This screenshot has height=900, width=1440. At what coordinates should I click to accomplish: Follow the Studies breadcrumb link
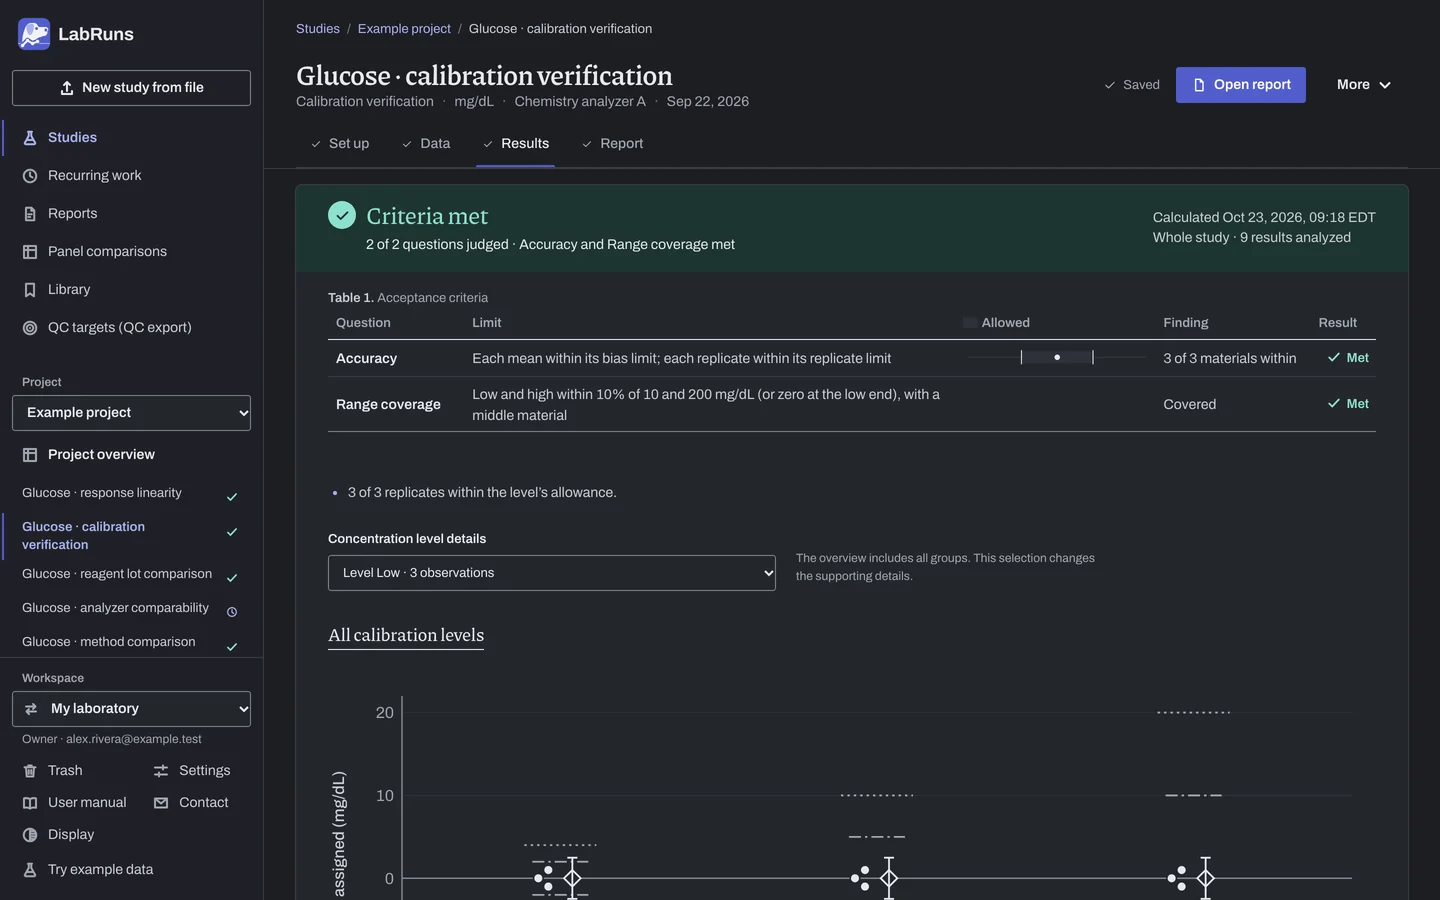pos(318,29)
